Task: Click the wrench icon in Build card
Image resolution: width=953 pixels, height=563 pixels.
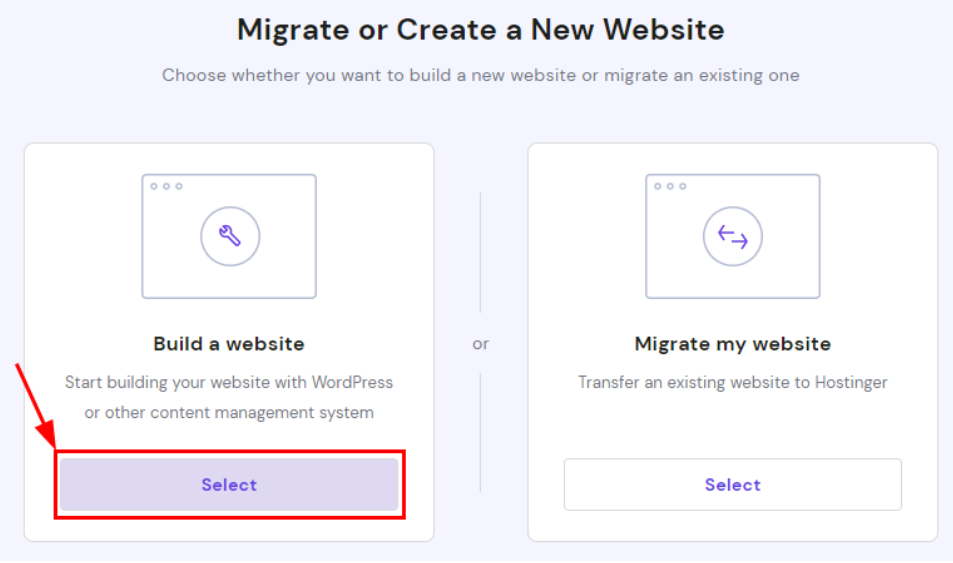Action: (x=229, y=236)
